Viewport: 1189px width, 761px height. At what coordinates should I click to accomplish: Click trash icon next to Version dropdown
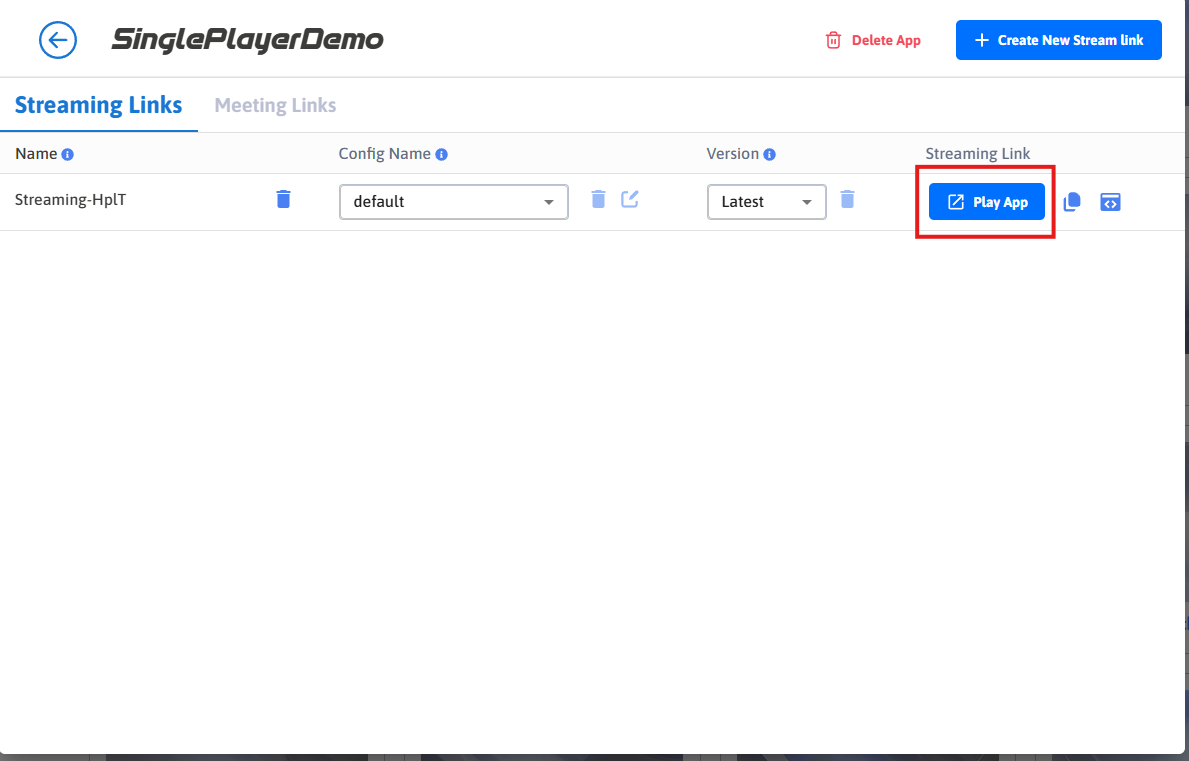[x=847, y=199]
